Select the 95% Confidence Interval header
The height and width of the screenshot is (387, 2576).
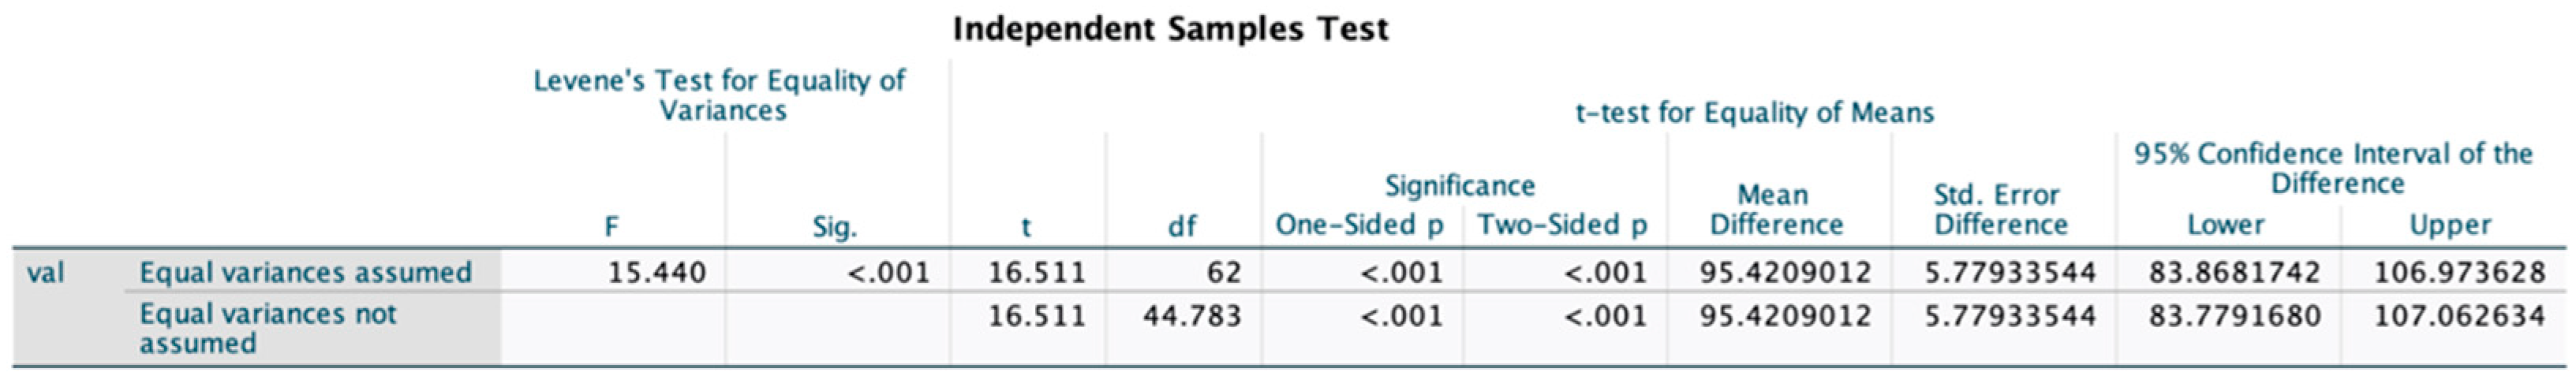click(x=2334, y=168)
